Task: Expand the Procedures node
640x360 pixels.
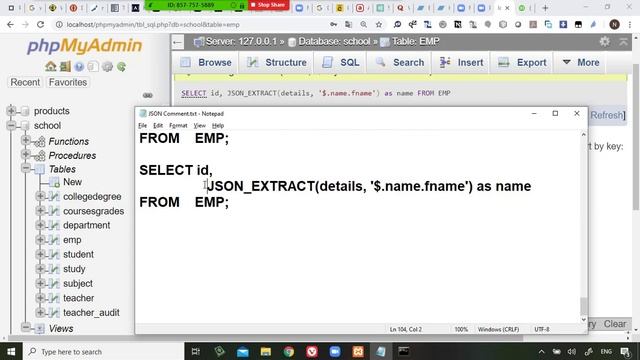Action: tap(26, 154)
